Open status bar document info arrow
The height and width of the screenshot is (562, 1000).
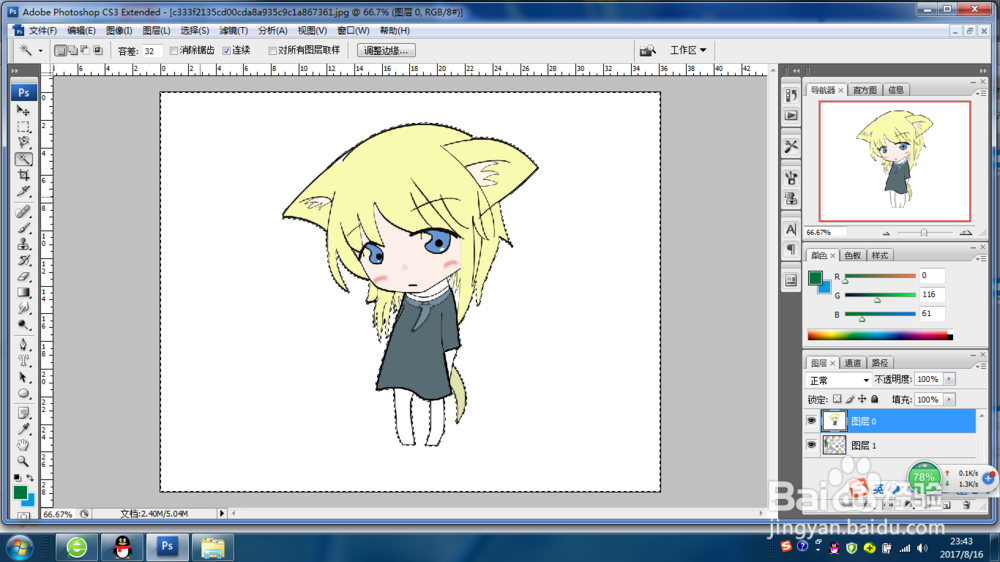click(222, 513)
